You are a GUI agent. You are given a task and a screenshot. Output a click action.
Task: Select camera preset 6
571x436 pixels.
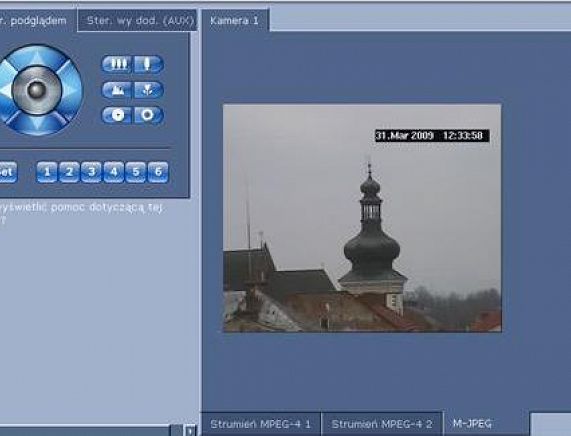158,172
